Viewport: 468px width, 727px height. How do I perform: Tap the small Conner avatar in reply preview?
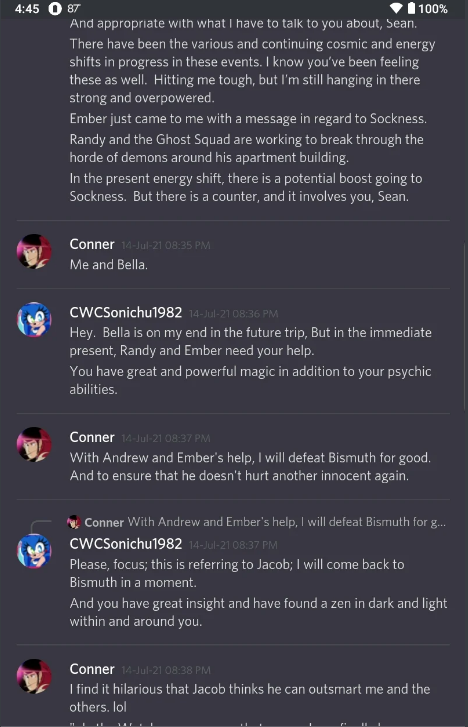click(x=74, y=522)
